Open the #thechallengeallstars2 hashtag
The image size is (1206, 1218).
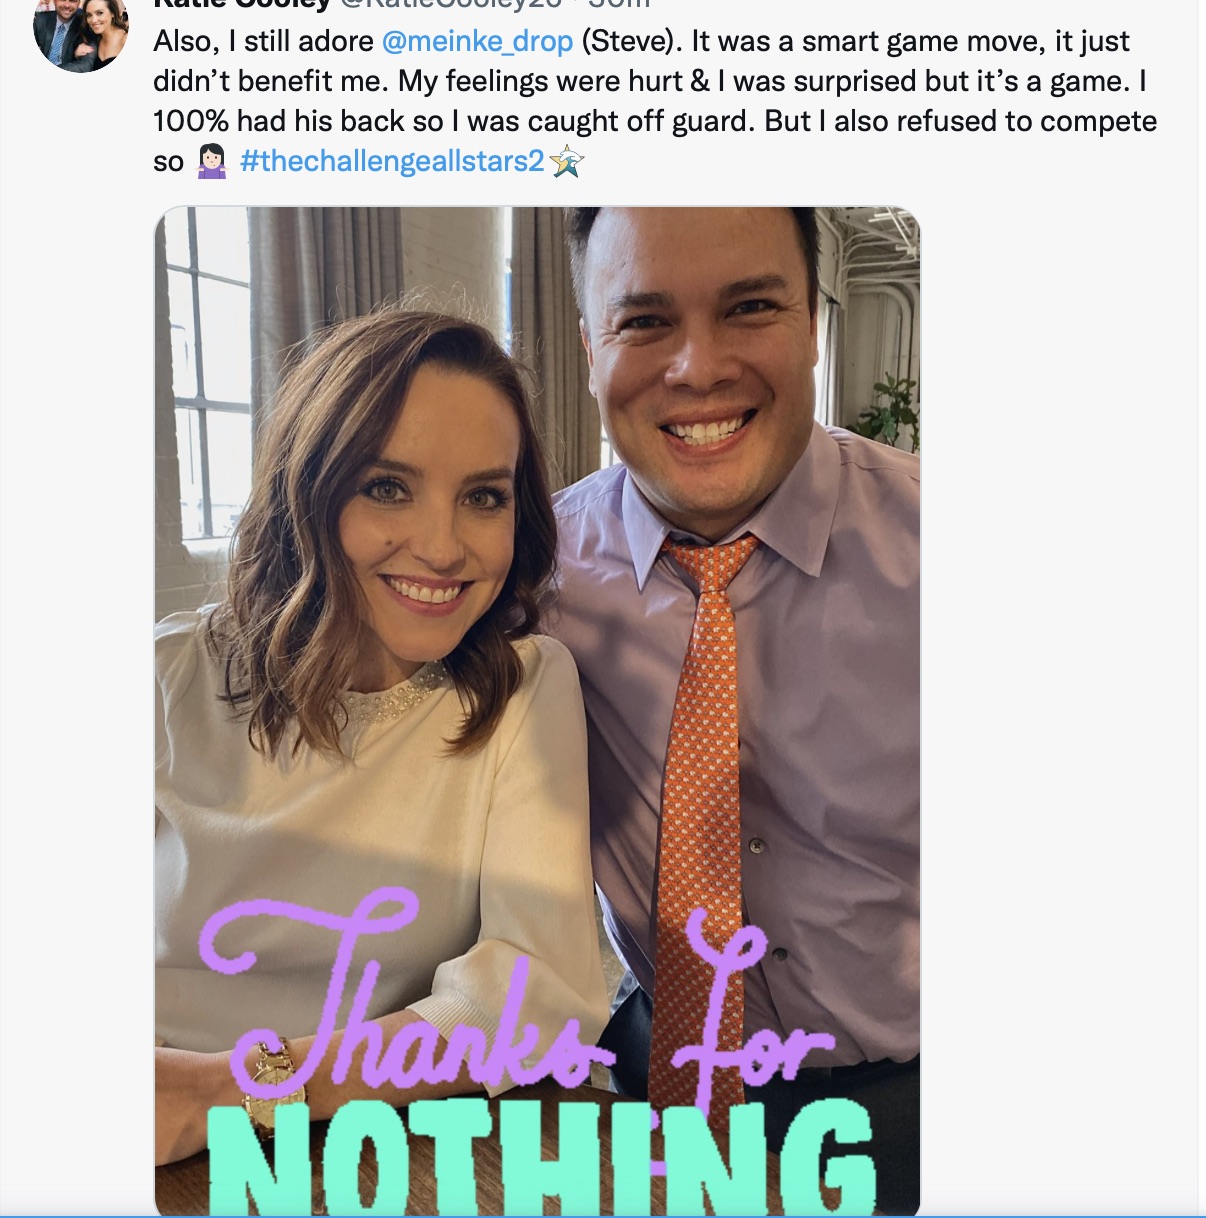392,161
